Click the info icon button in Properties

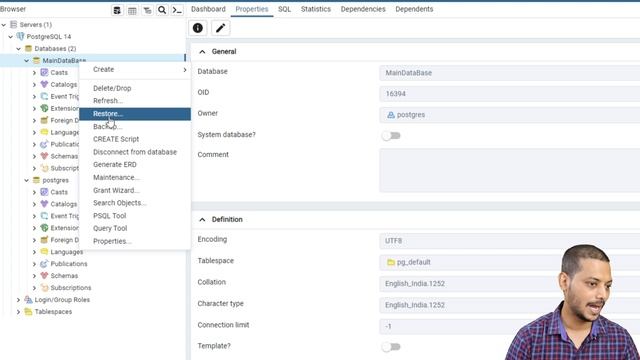pos(198,28)
